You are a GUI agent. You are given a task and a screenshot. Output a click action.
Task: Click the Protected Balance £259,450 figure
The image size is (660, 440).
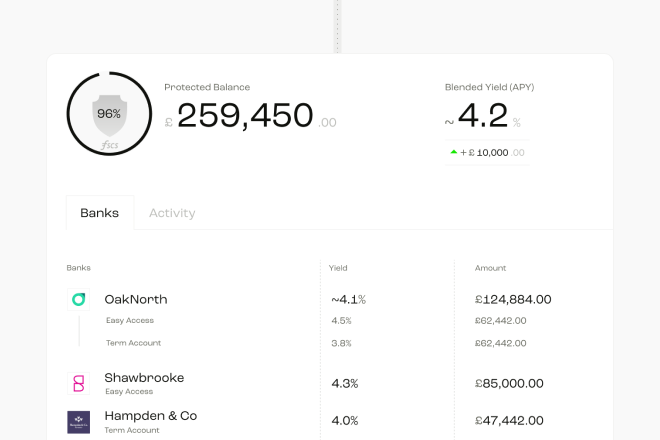[250, 115]
